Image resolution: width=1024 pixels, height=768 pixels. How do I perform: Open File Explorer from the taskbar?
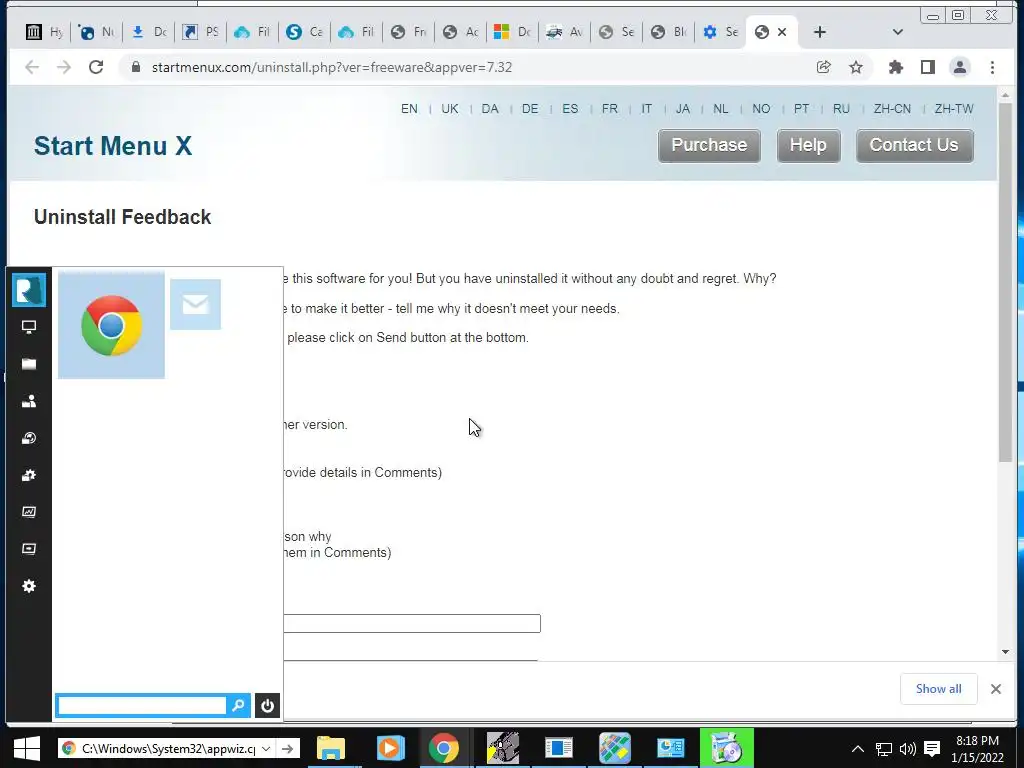(331, 748)
